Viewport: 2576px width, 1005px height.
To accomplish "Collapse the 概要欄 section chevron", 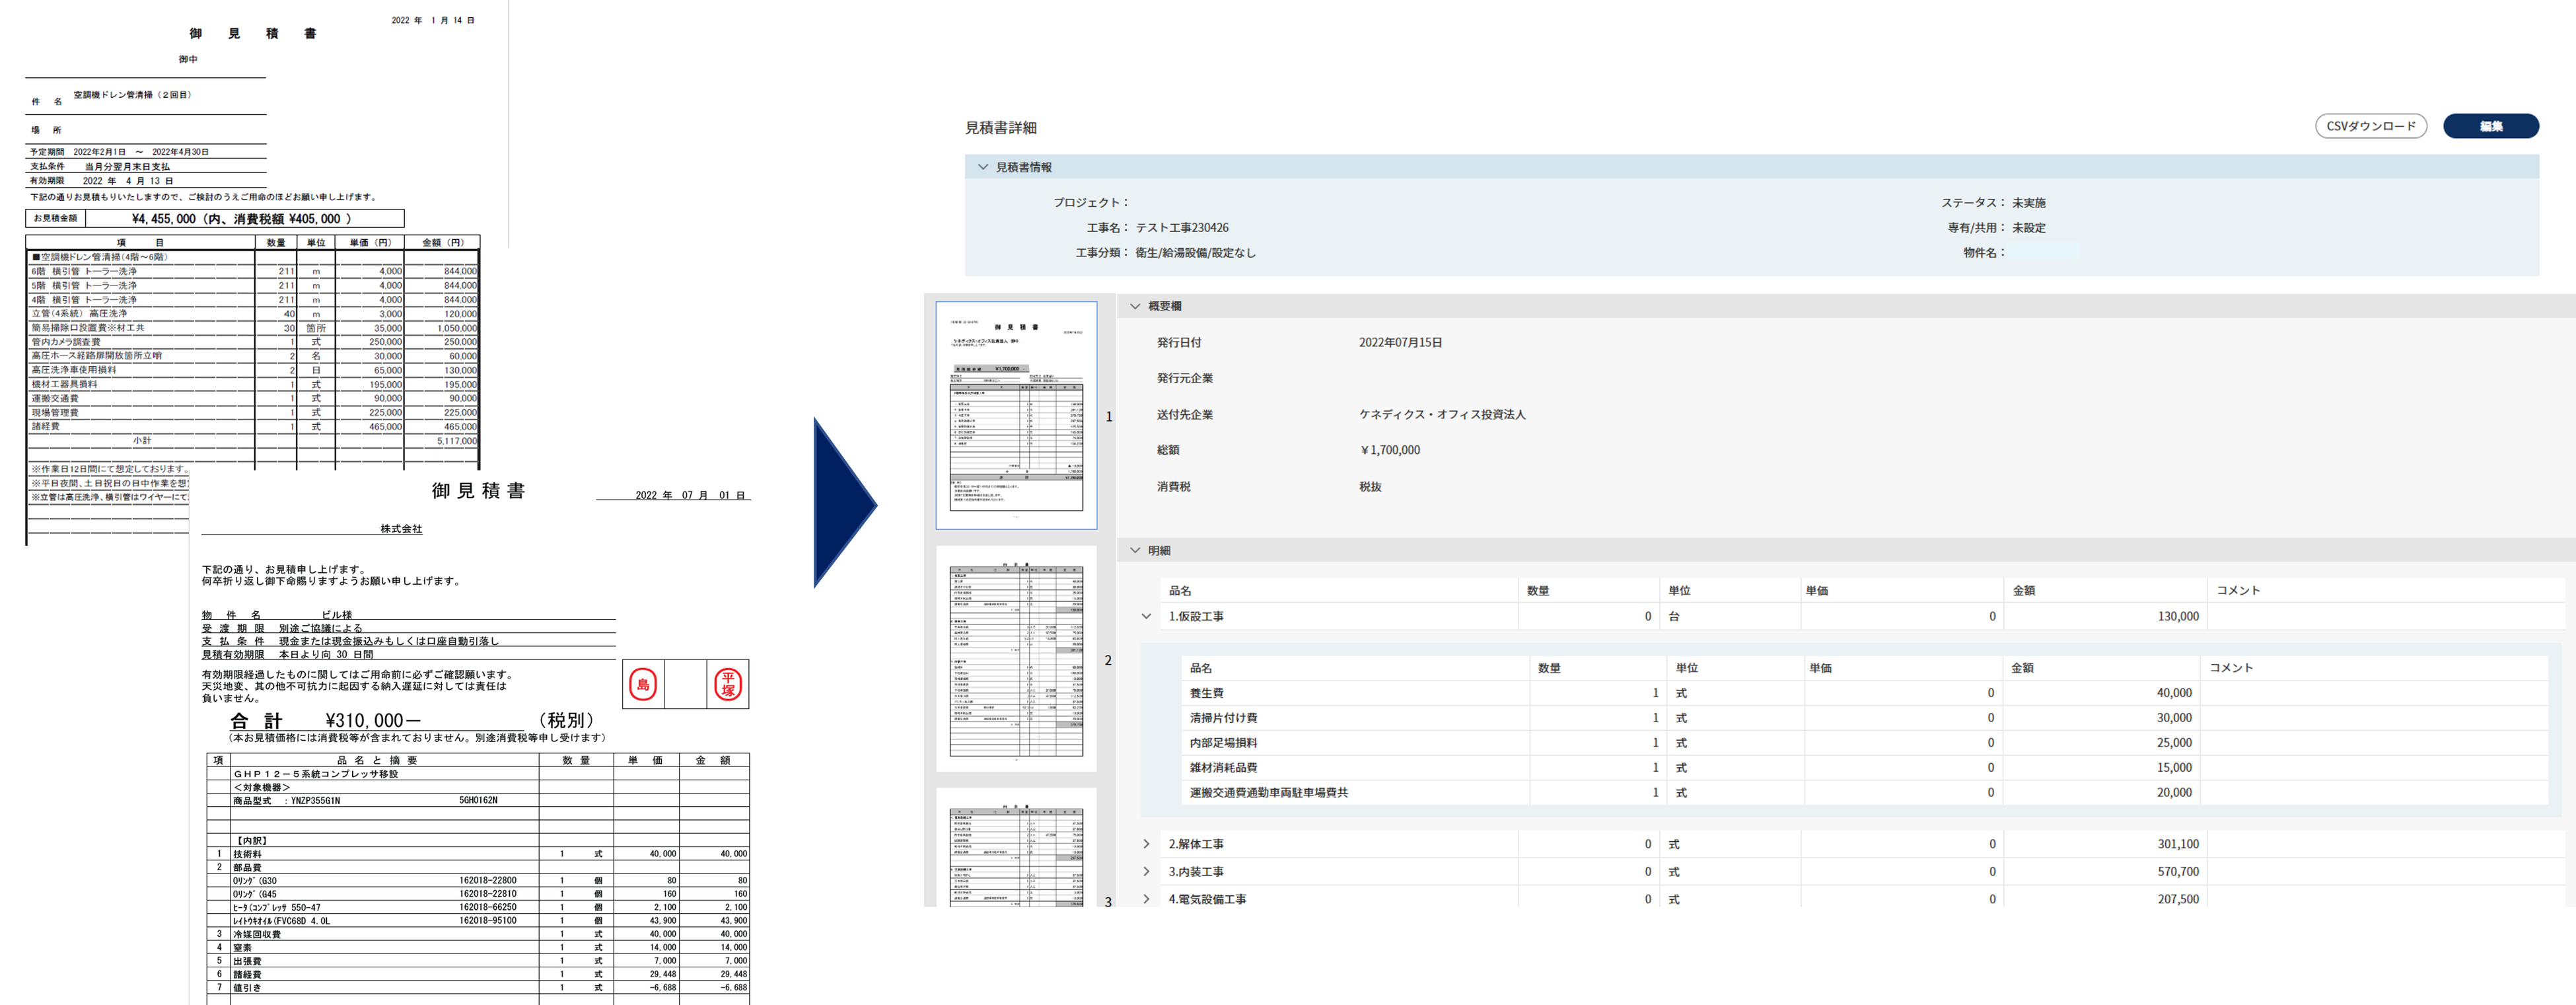I will [1135, 306].
